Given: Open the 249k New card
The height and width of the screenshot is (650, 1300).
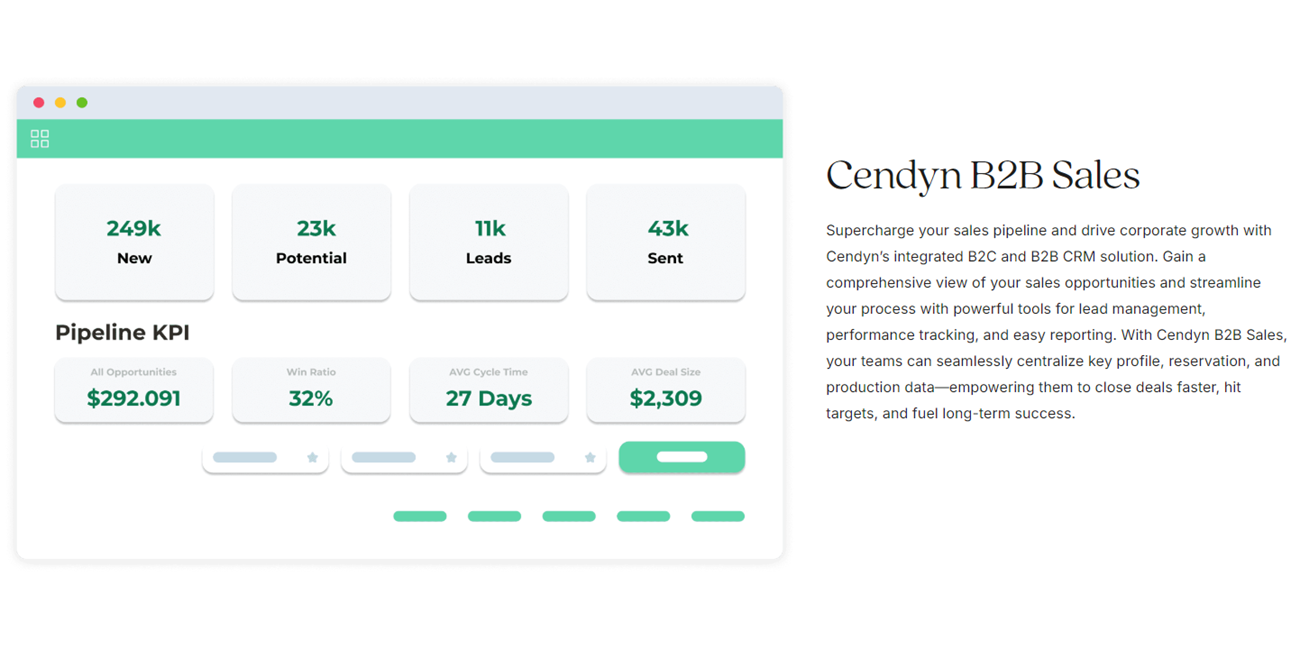Looking at the screenshot, I should click(x=134, y=242).
